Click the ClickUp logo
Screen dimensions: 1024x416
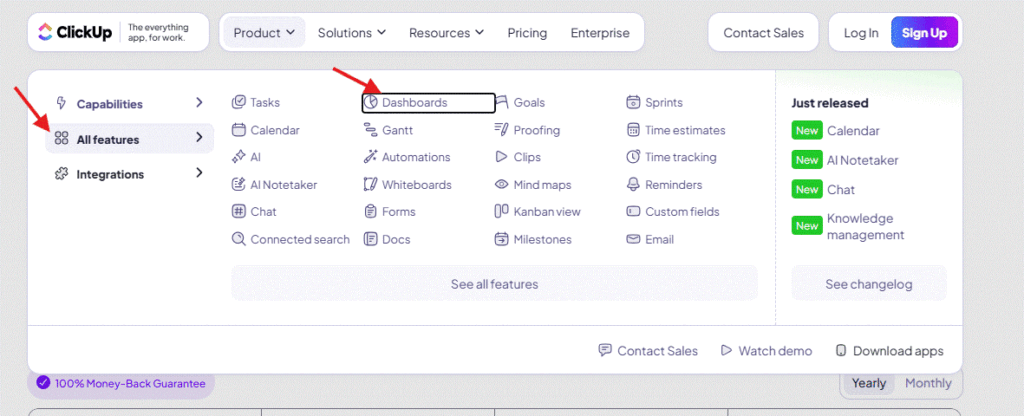[74, 32]
